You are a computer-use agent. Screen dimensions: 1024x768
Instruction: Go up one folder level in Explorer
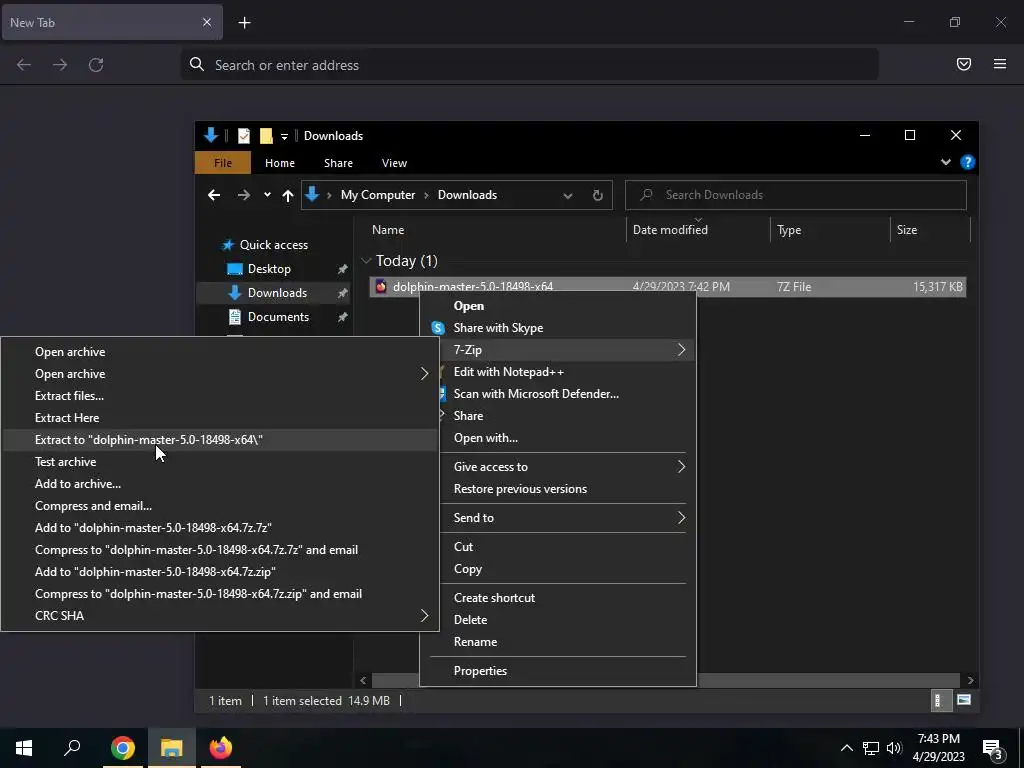coord(287,195)
